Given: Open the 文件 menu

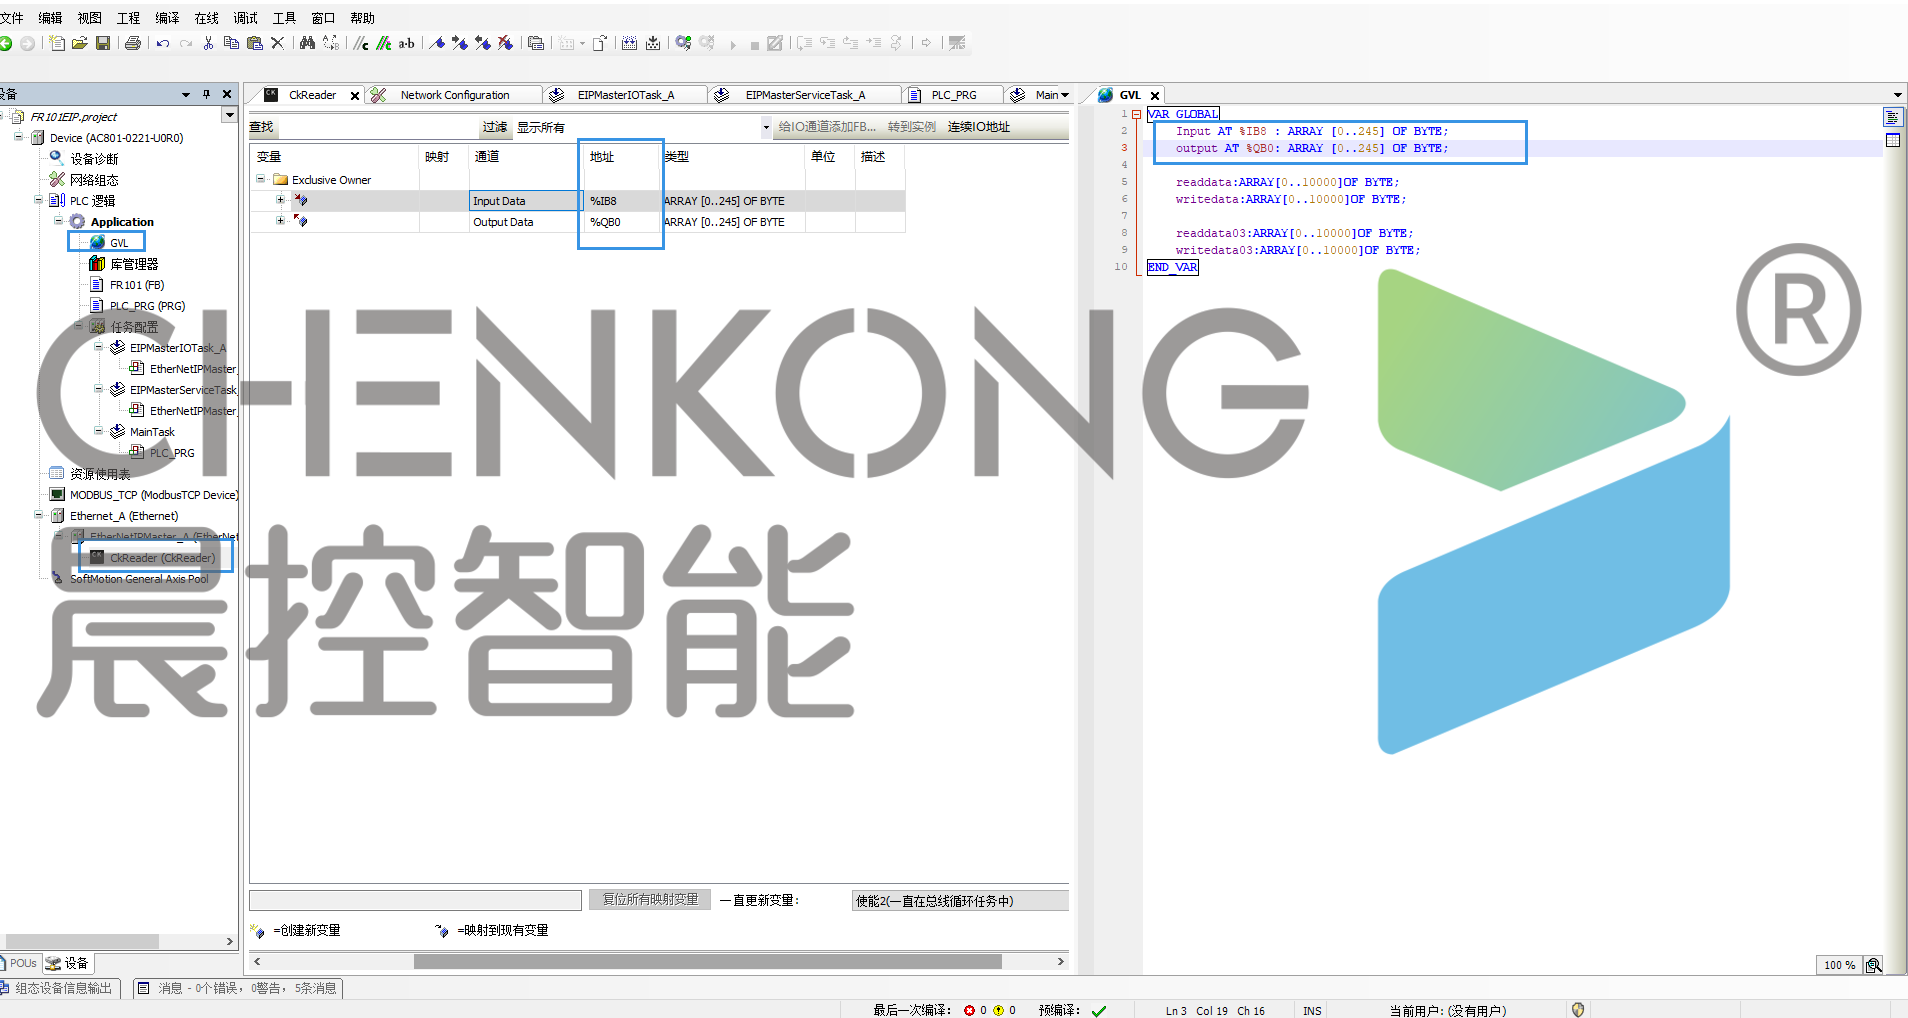Looking at the screenshot, I should click(12, 18).
